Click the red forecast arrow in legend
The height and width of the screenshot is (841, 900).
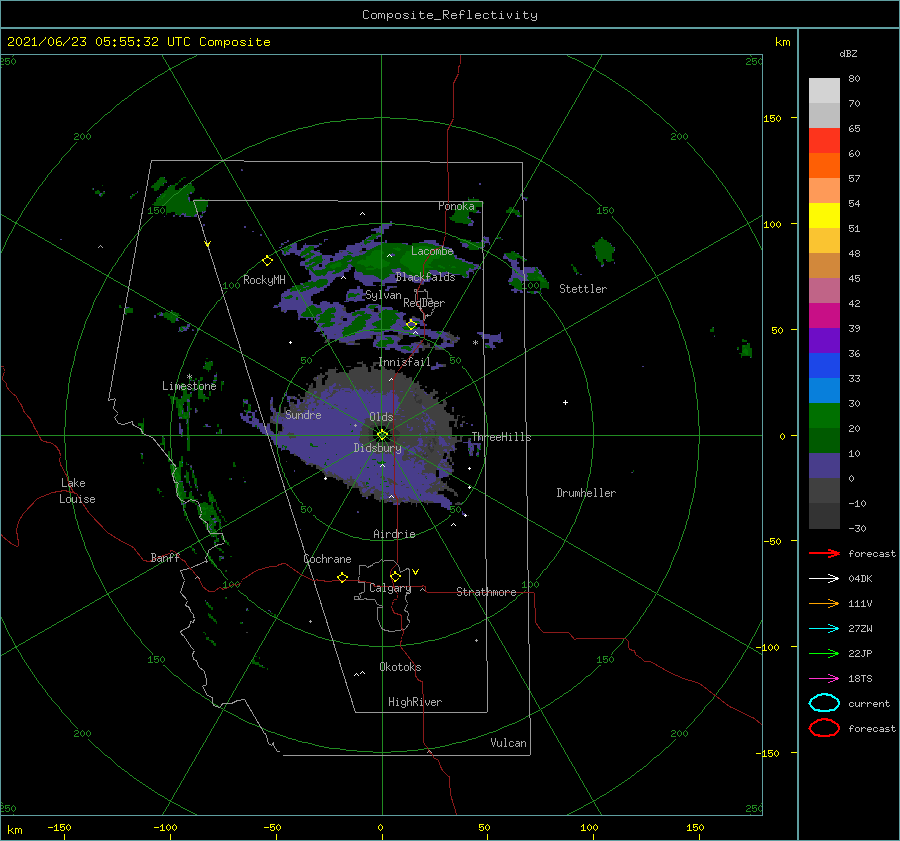824,553
